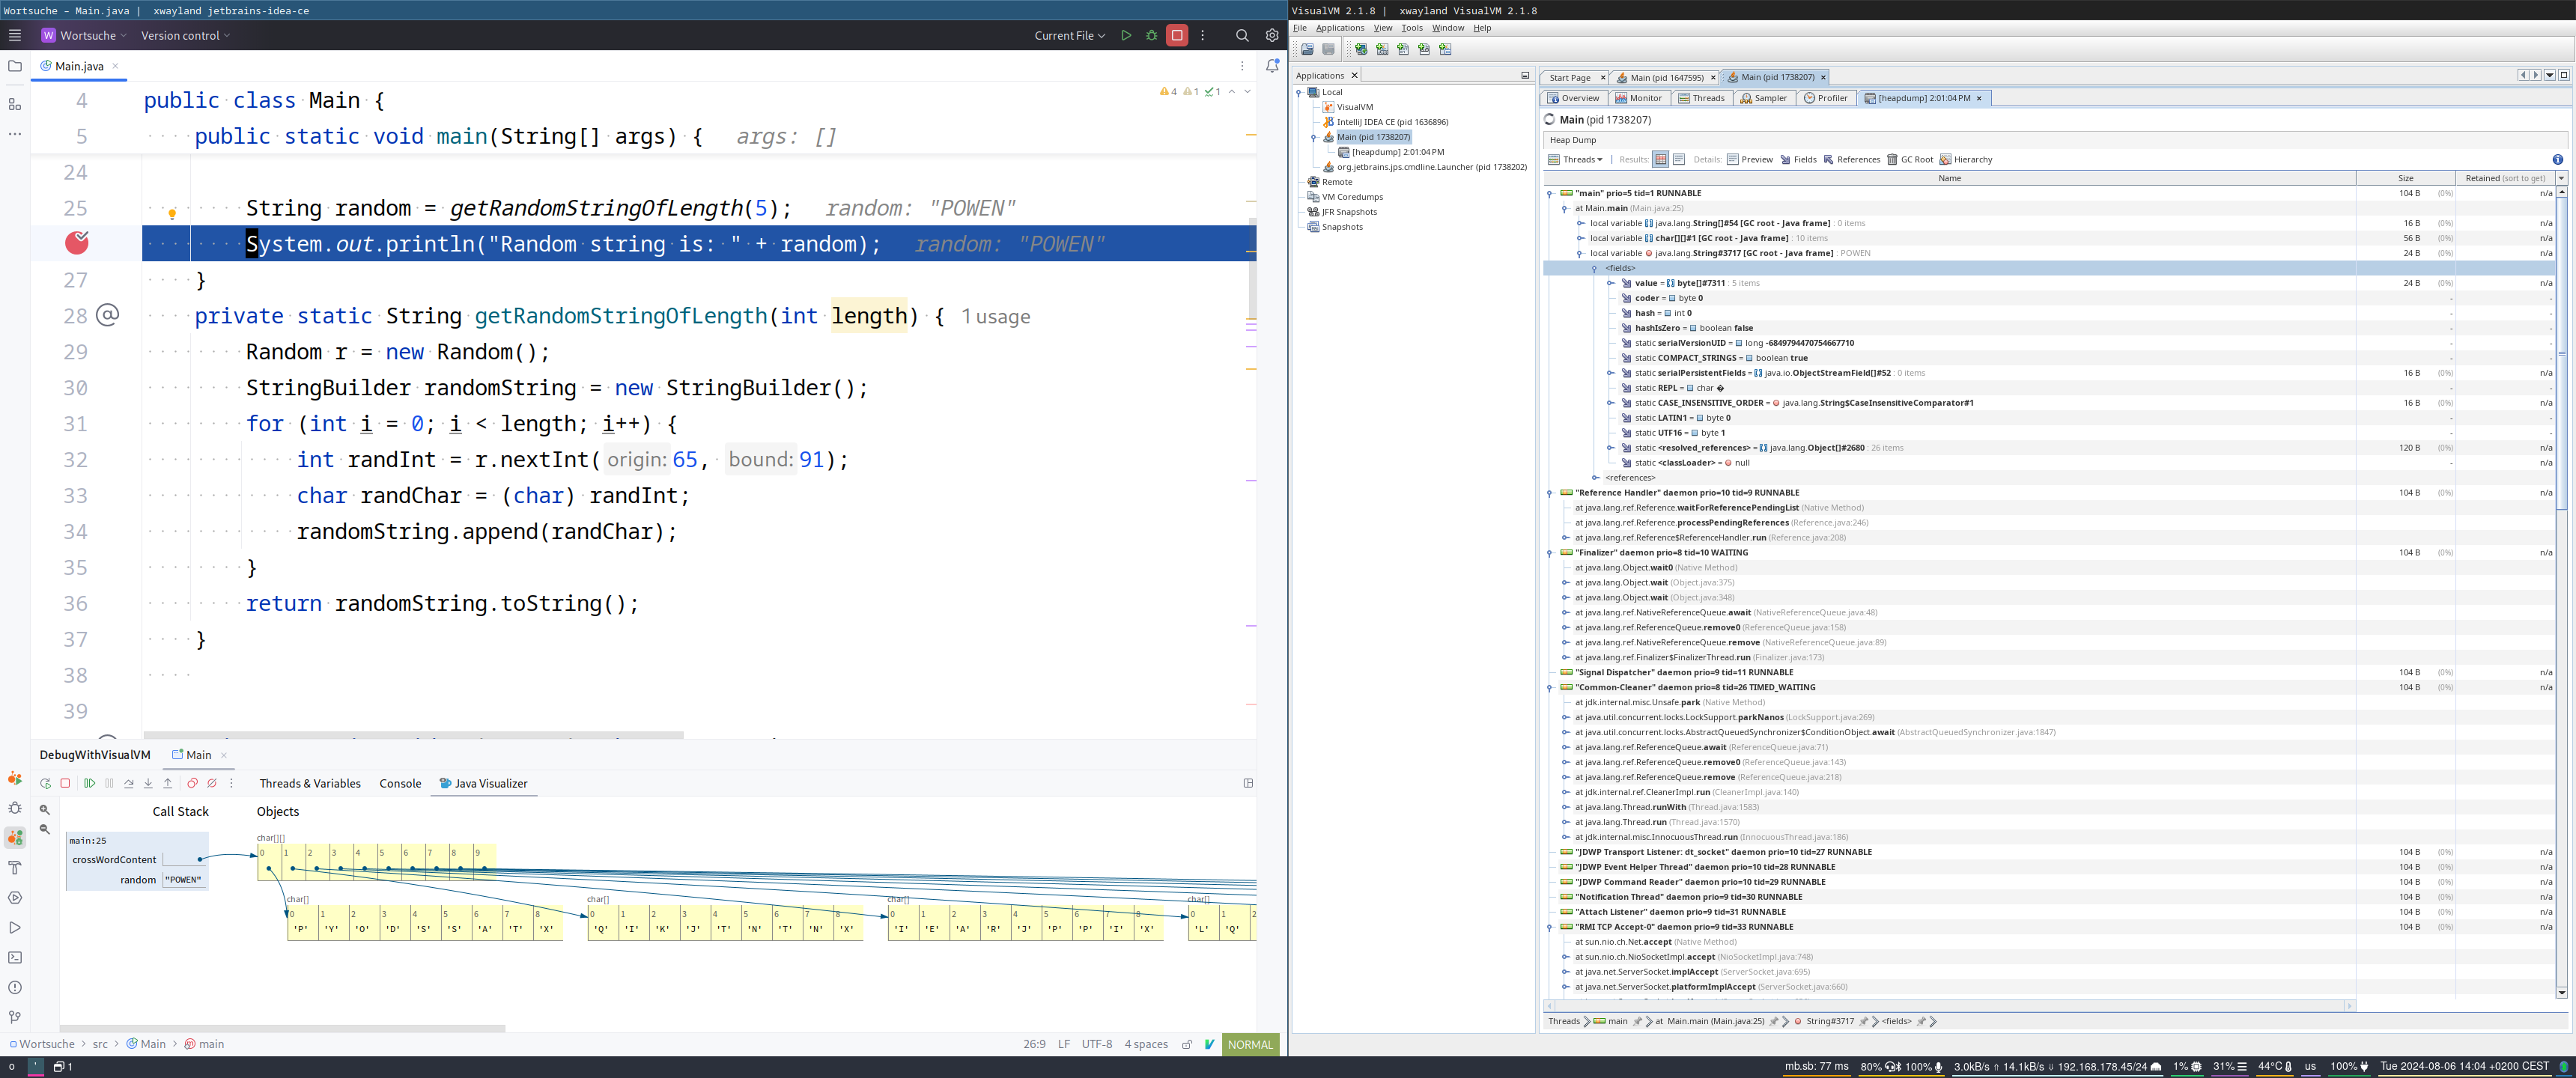Viewport: 2576px width, 1078px height.
Task: Collapse the "Reference Handler" thread node
Action: point(1550,493)
